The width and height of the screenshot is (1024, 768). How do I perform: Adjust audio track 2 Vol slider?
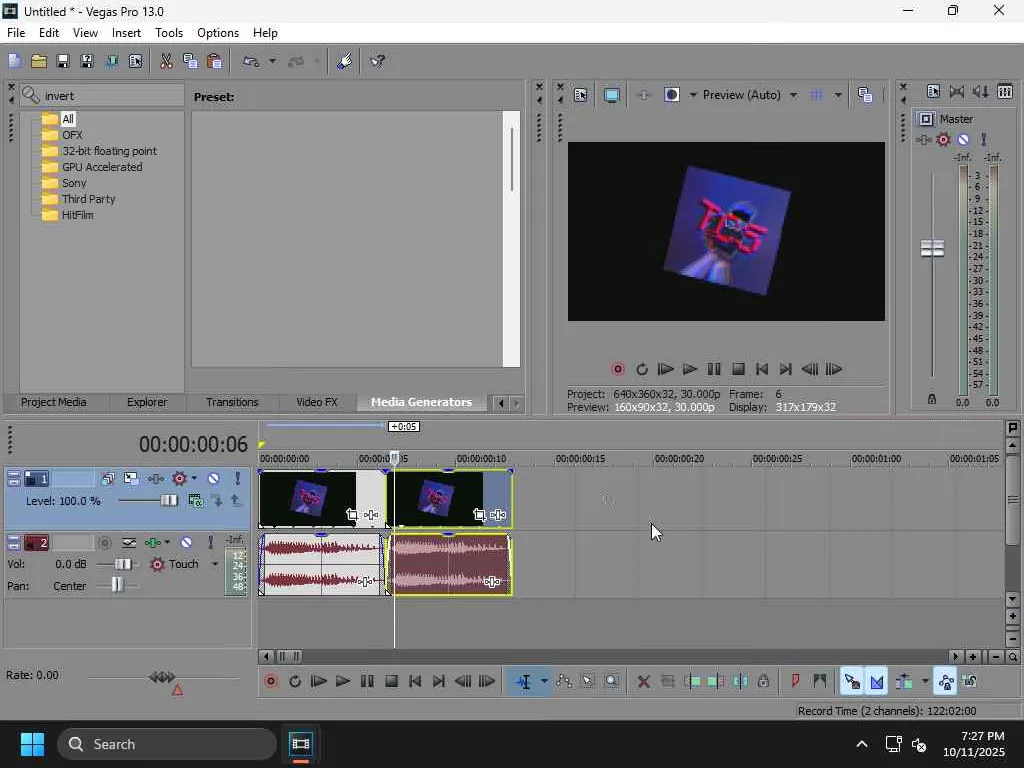122,564
